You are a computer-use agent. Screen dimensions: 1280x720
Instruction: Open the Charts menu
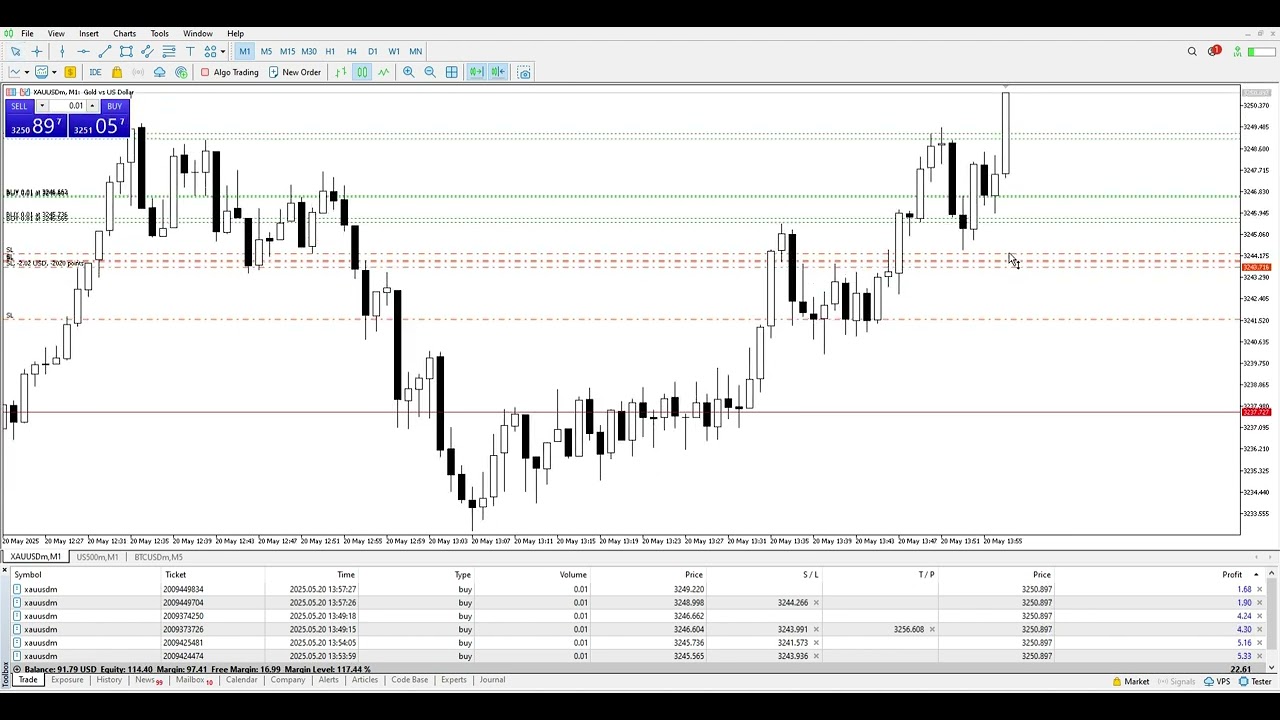tap(124, 33)
